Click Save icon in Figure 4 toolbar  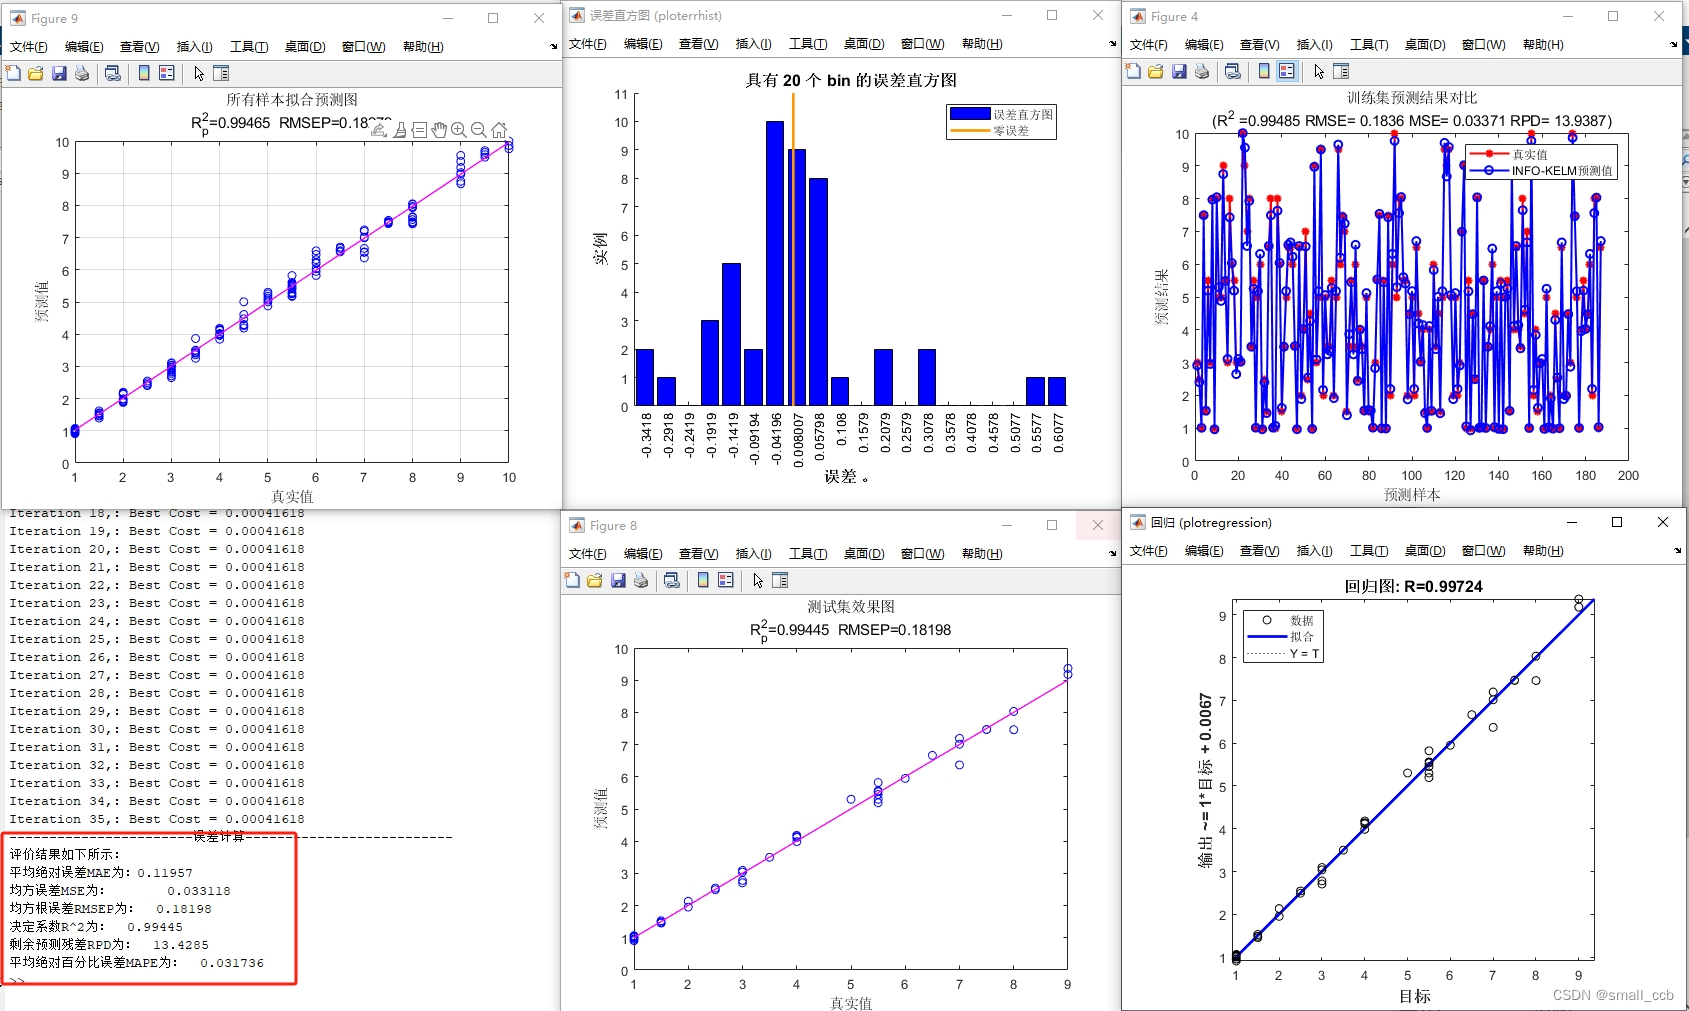[x=1179, y=71]
